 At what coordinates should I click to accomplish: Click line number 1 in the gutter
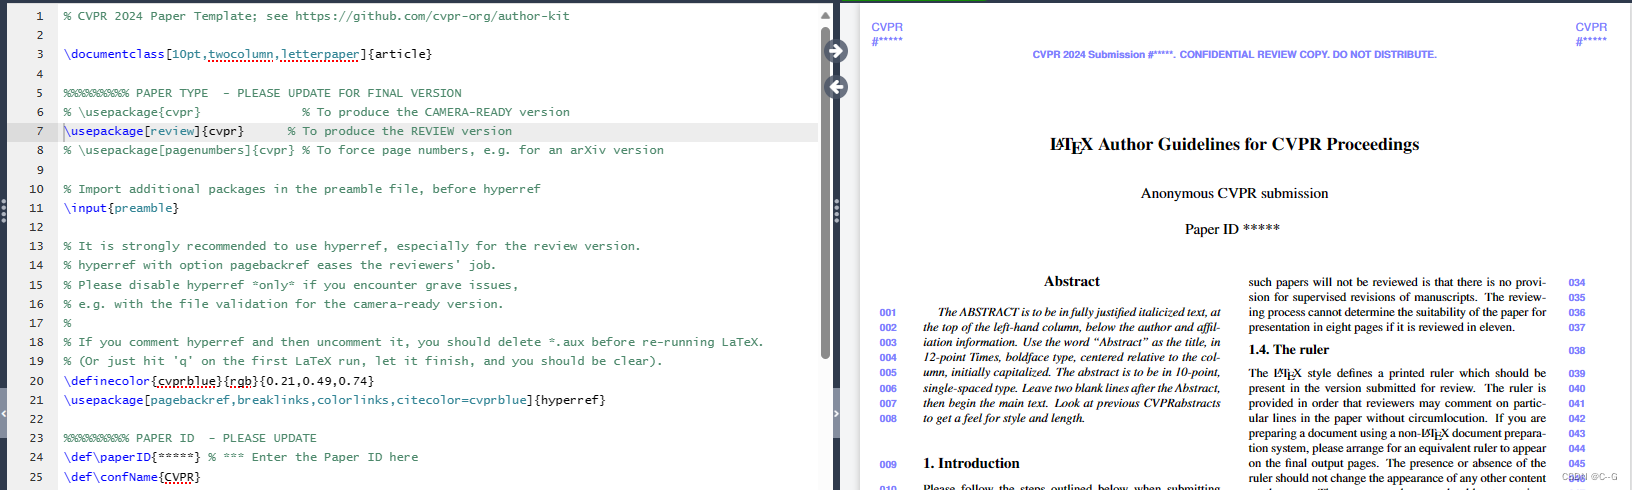(40, 16)
